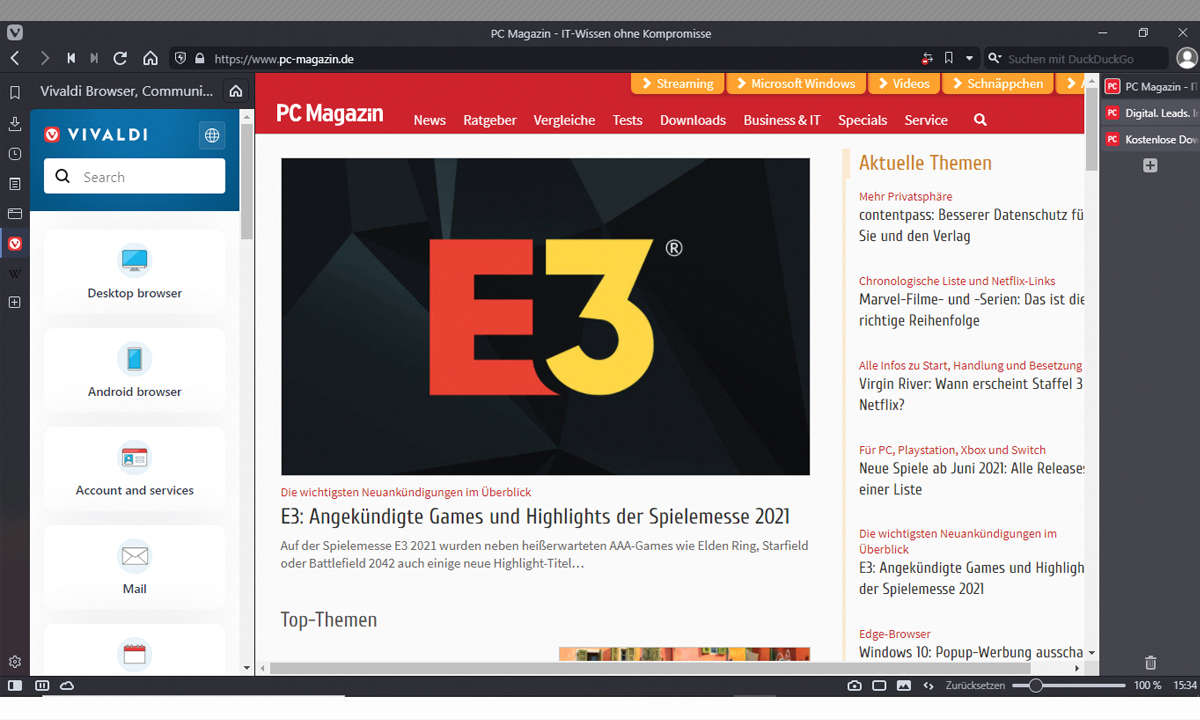The height and width of the screenshot is (720, 1200).
Task: Reset zoom with Zurücksetzen
Action: click(975, 686)
